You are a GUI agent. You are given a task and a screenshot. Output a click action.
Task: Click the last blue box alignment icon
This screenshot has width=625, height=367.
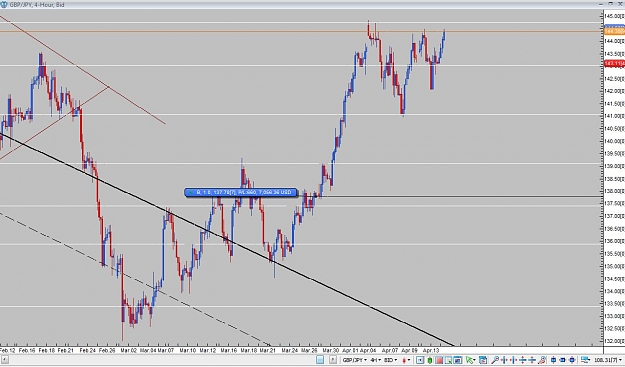[x=572, y=360]
